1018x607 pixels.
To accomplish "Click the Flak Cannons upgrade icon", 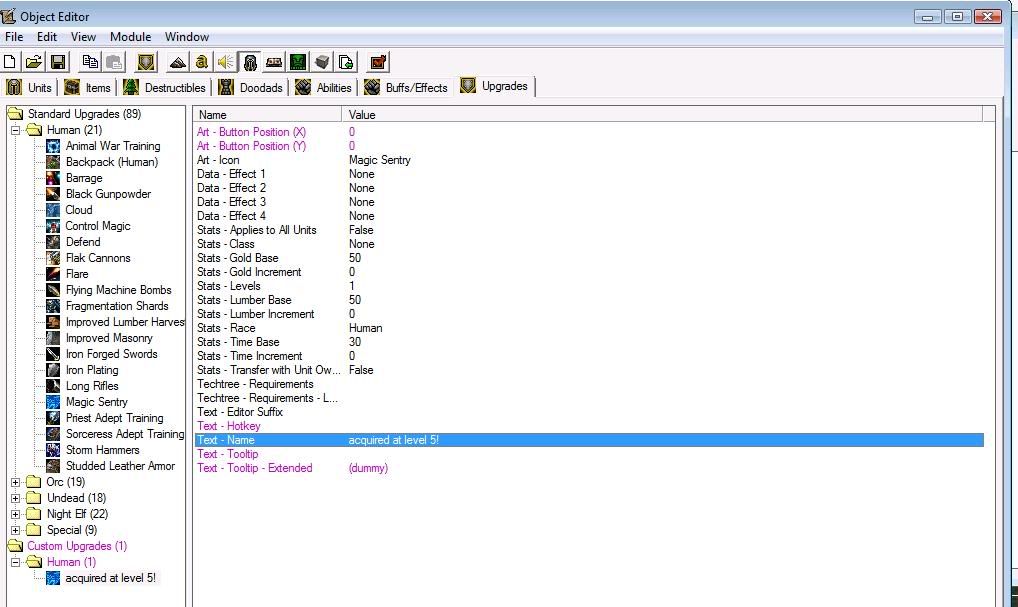I will coord(53,258).
